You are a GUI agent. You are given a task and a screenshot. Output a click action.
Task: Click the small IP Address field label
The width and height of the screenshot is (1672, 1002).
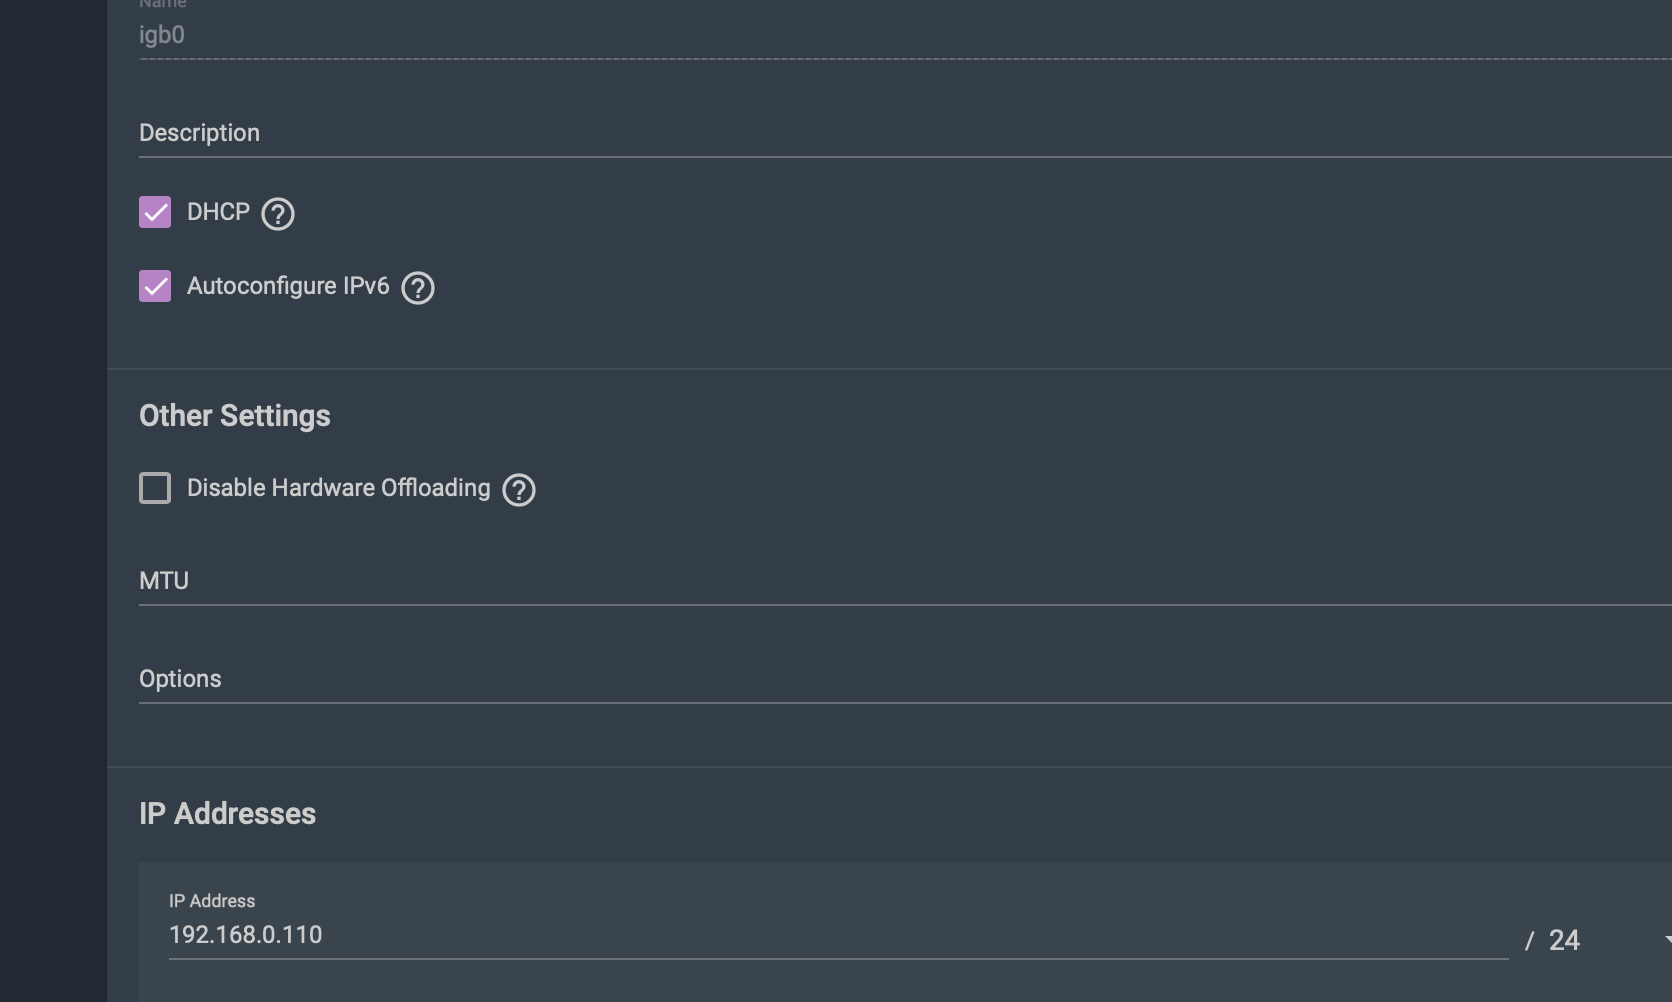[x=212, y=901]
